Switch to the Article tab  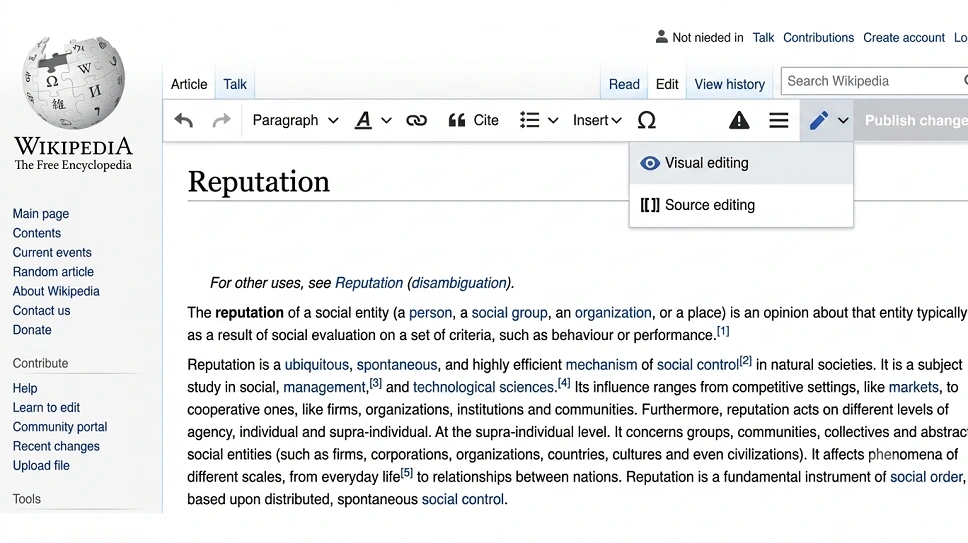pyautogui.click(x=189, y=84)
